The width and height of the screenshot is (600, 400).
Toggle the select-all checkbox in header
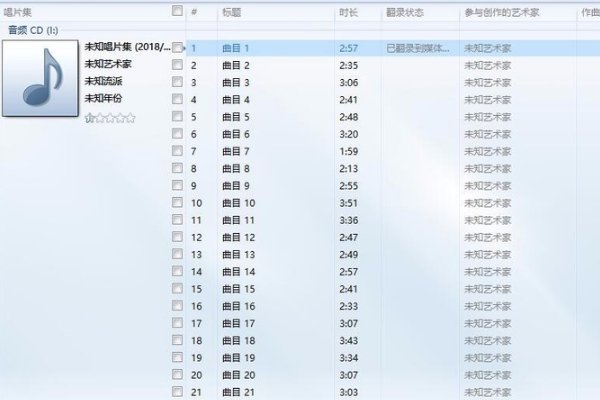click(x=177, y=10)
